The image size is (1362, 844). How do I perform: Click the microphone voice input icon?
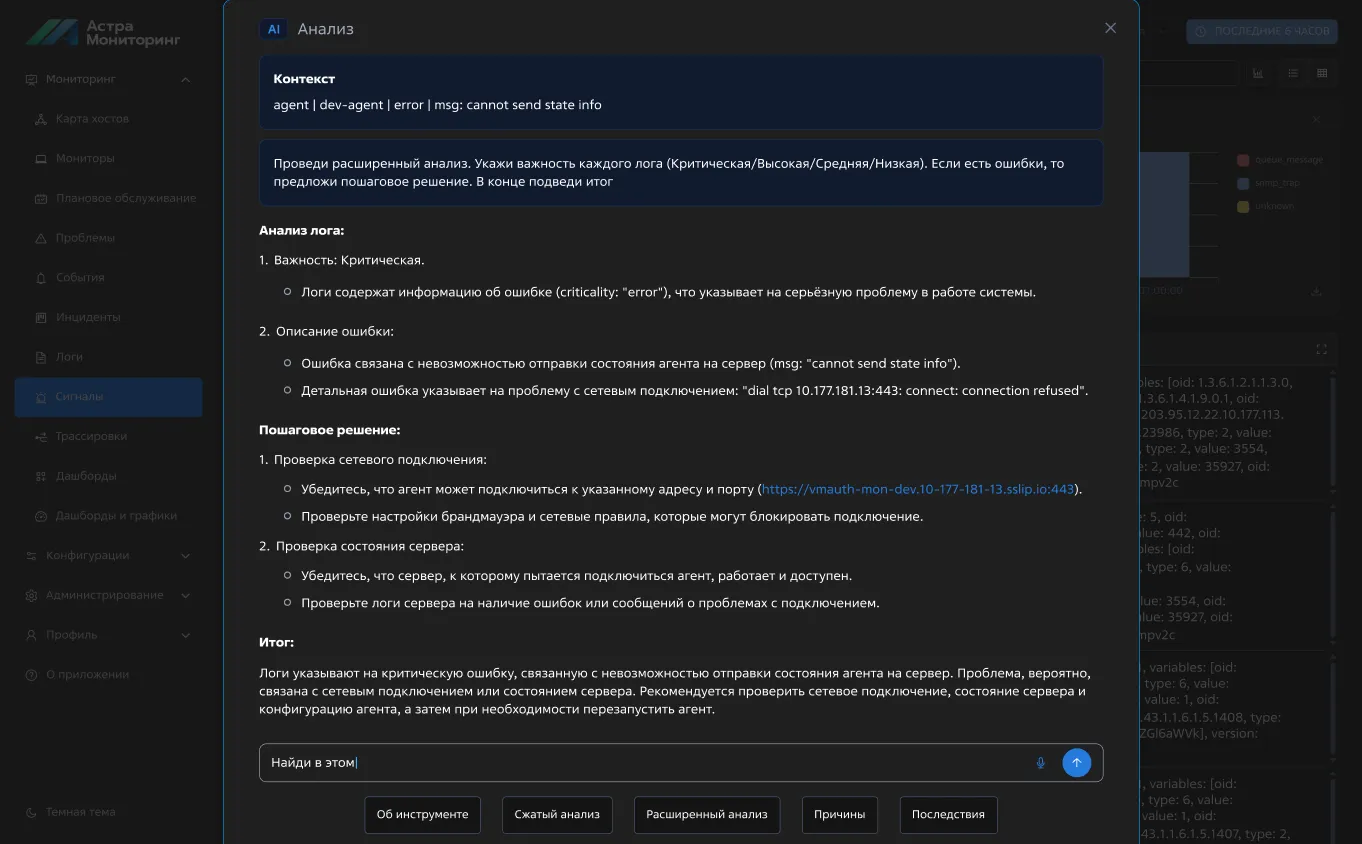click(x=1040, y=763)
